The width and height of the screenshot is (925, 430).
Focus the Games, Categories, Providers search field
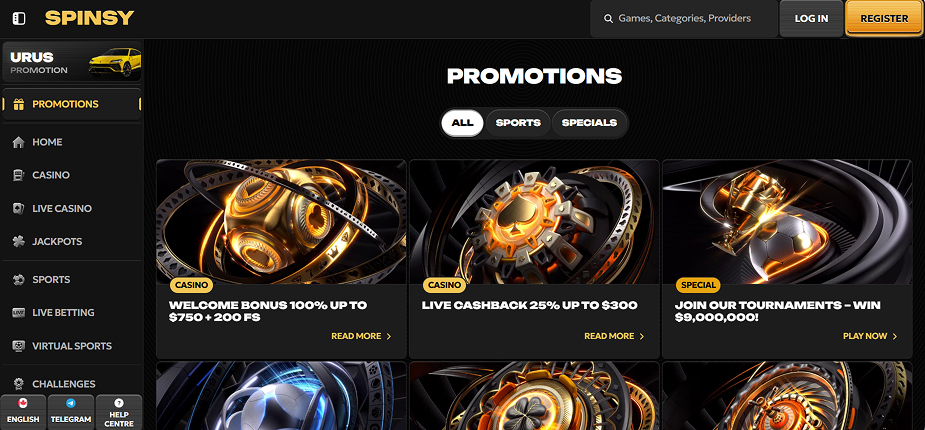[684, 18]
